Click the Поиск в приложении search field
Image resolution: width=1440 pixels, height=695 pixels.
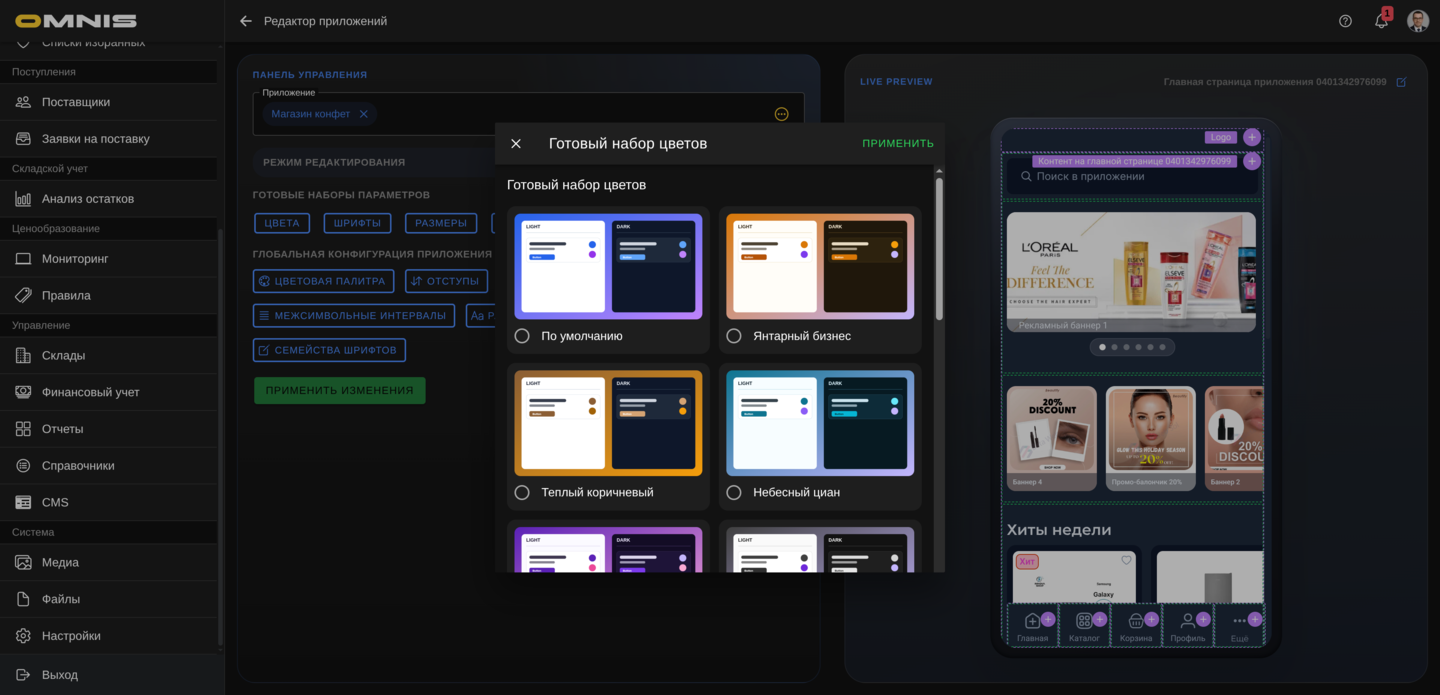pos(1130,177)
